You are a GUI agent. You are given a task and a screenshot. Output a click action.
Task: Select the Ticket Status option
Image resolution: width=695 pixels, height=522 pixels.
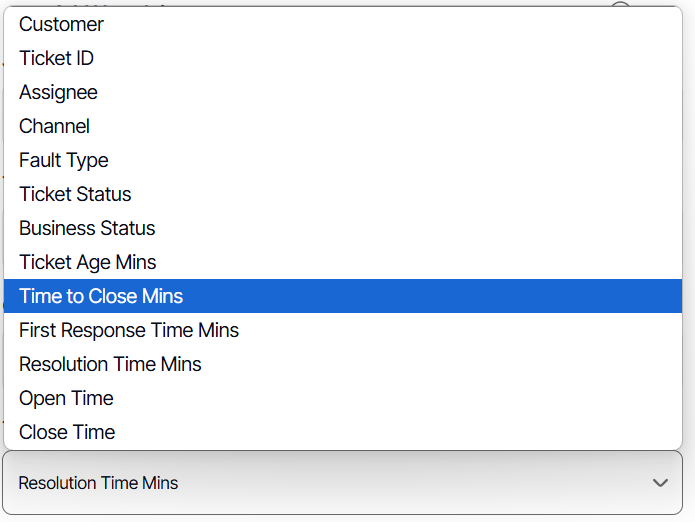(x=75, y=194)
